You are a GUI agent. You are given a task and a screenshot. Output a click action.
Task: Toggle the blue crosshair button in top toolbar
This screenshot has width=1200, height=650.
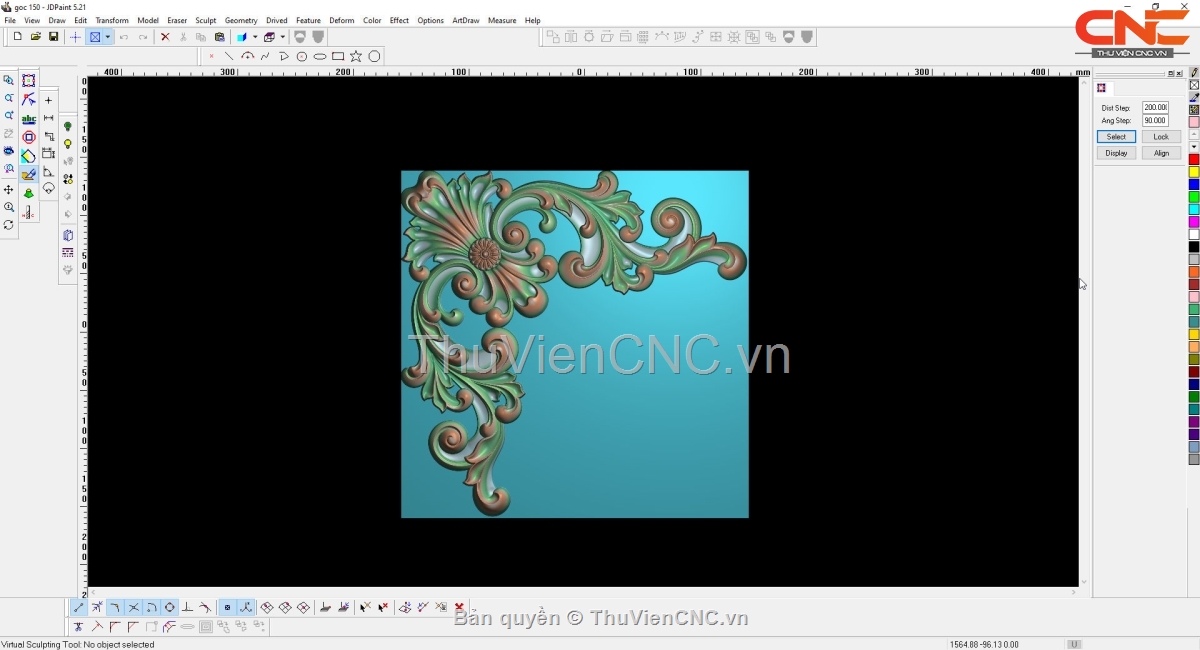click(75, 37)
